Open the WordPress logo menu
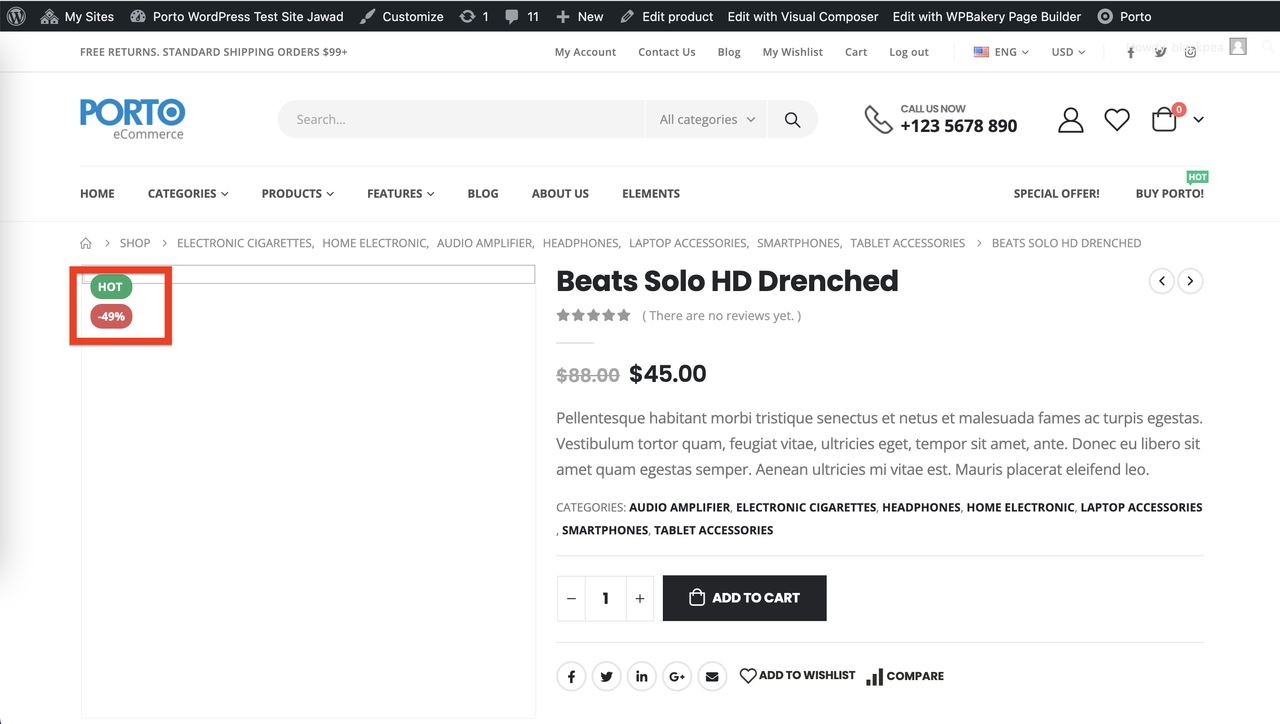Screen dimensions: 1280x724 coord(16,16)
